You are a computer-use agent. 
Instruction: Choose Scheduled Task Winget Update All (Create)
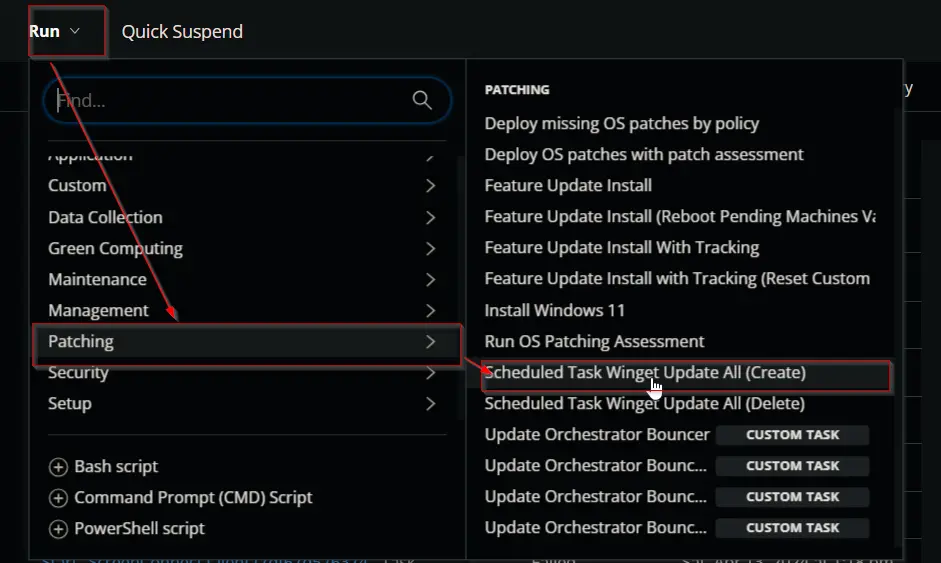coord(685,373)
